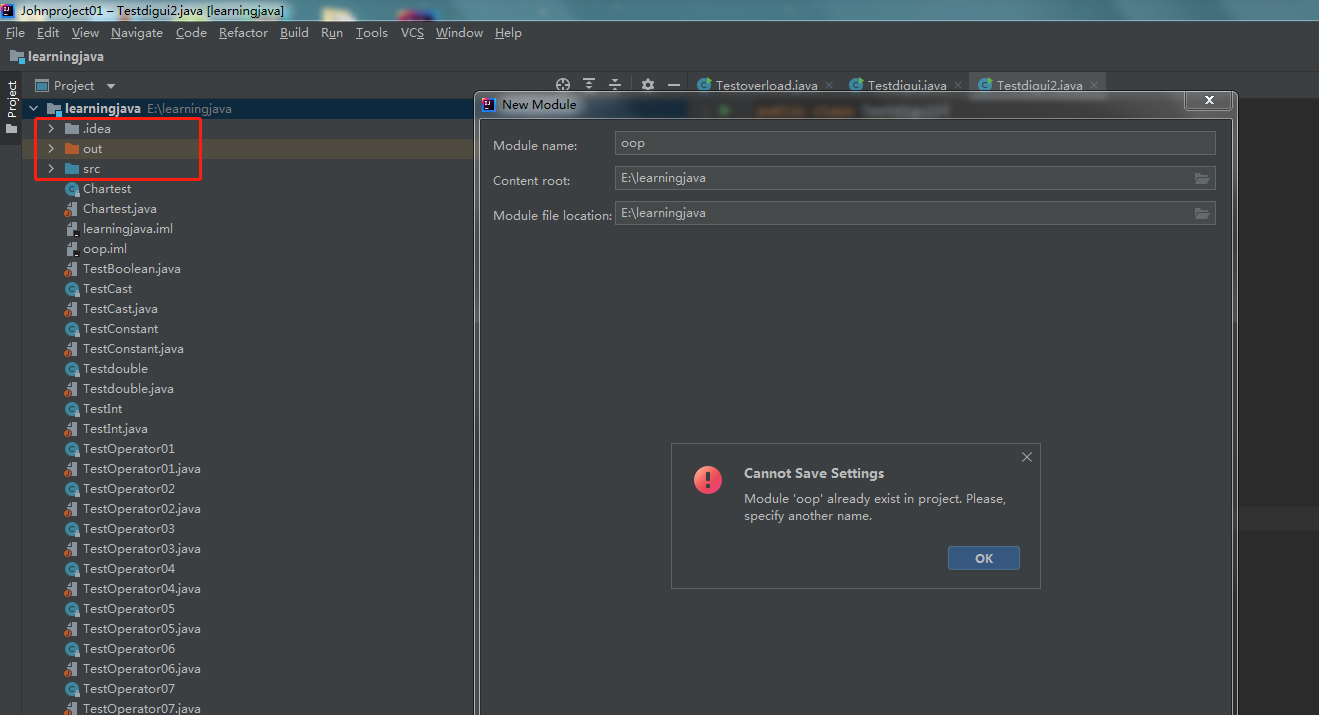
Task: Click the locate/scroll from source icon
Action: pos(563,85)
